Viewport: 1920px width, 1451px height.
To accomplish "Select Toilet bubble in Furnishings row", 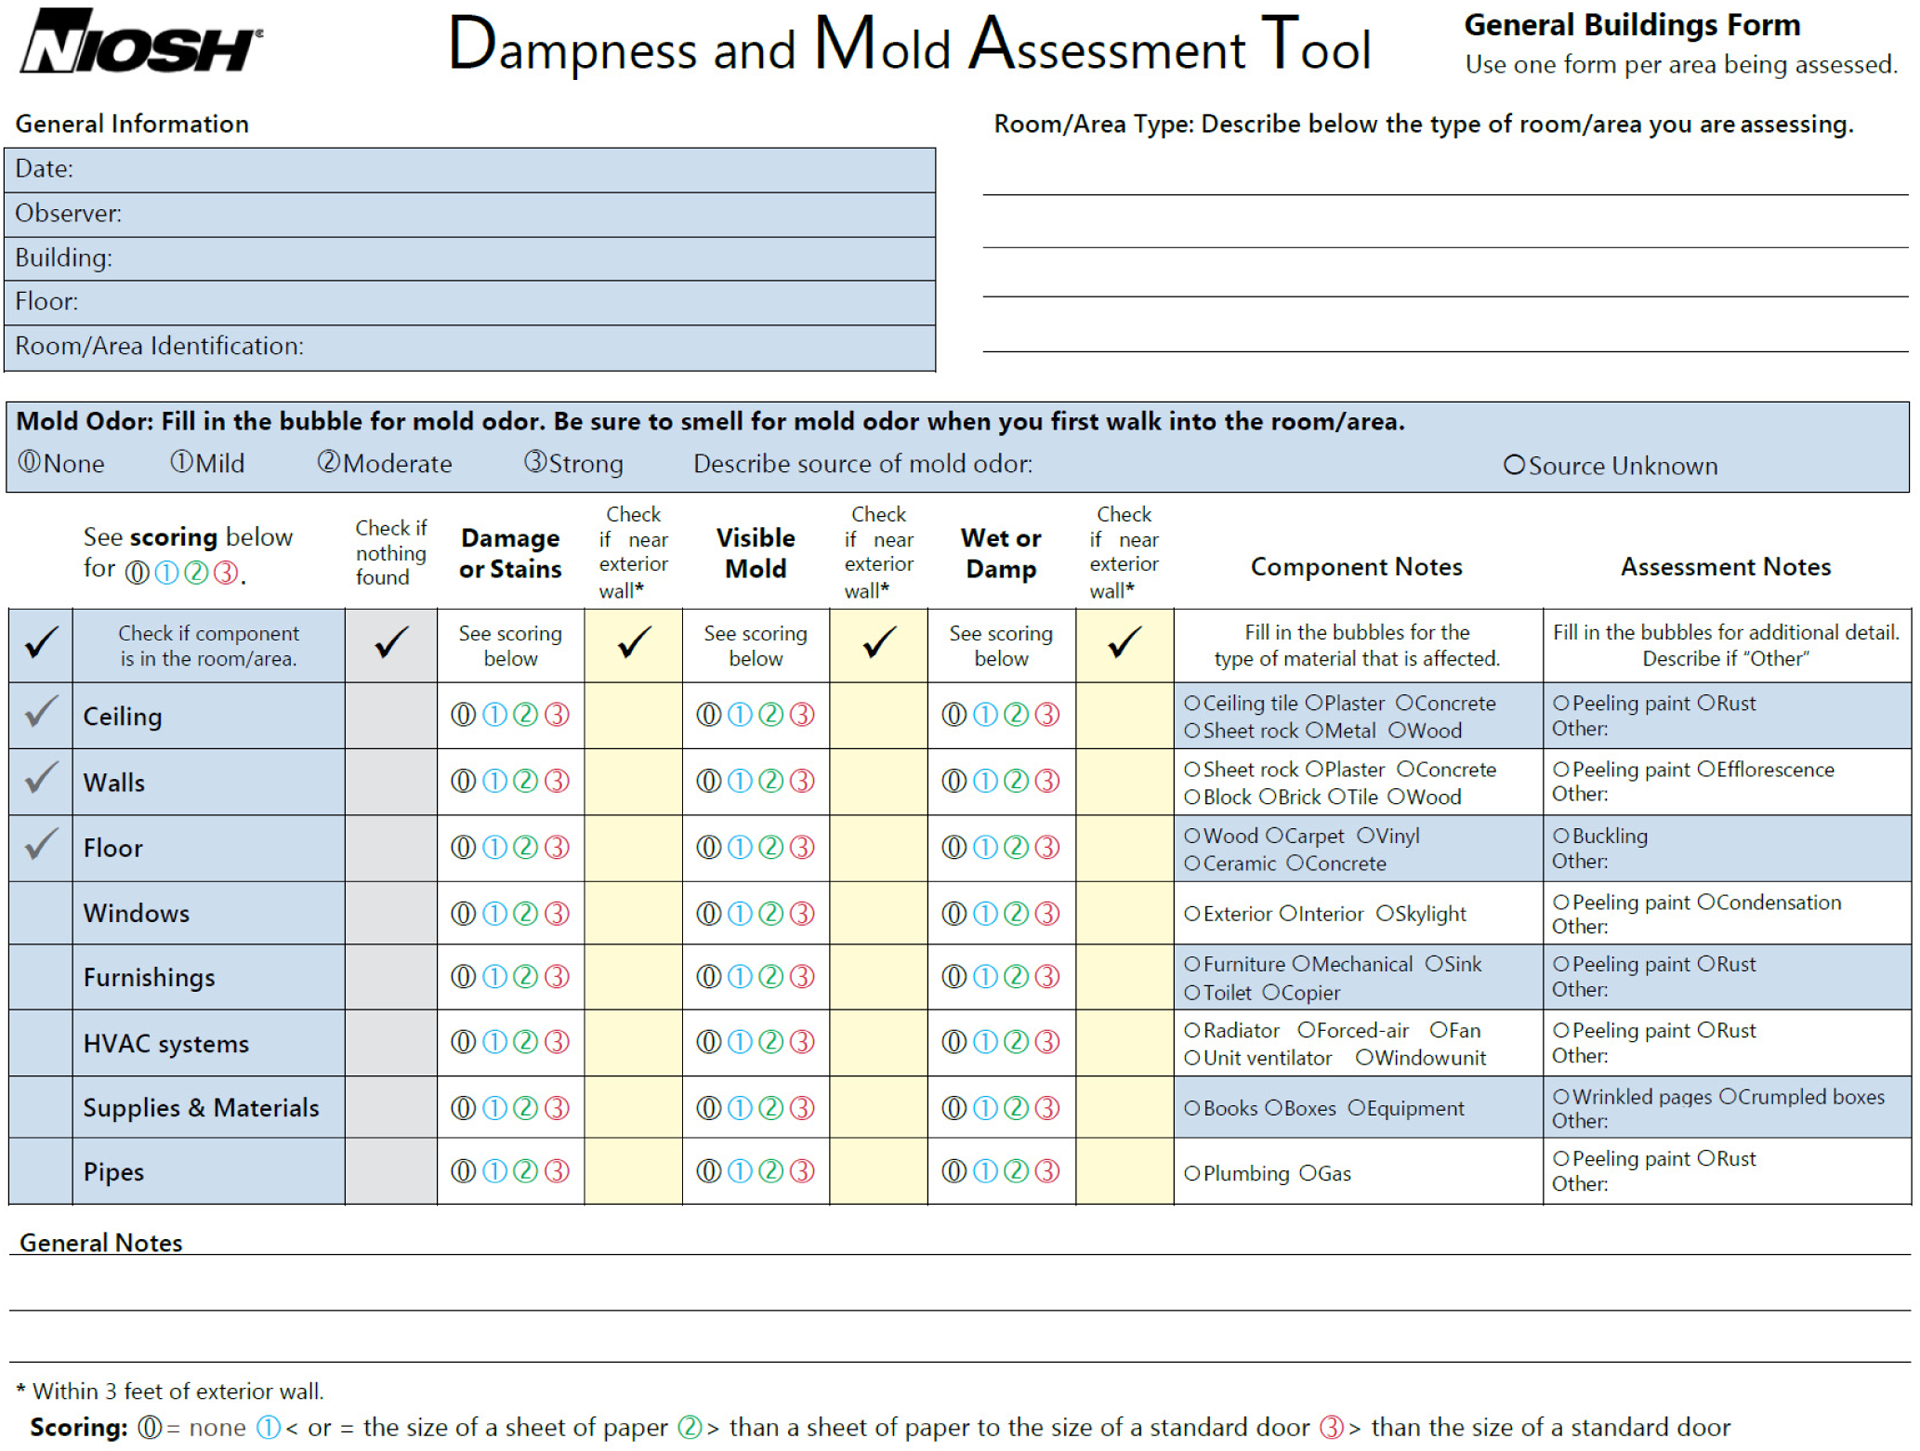I will tap(1192, 993).
